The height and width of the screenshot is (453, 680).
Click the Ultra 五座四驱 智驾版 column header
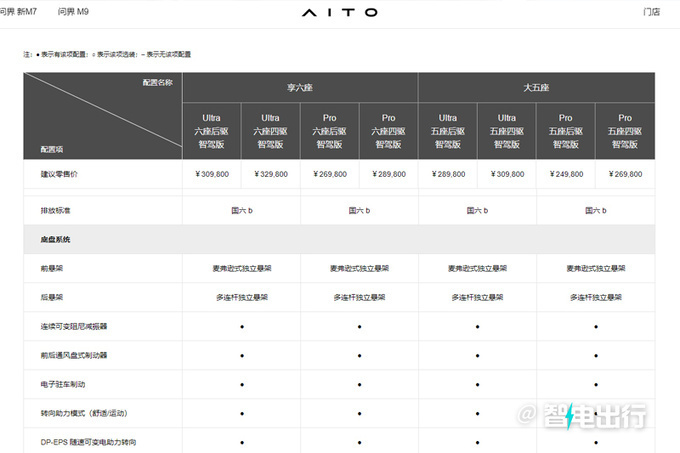pos(507,131)
